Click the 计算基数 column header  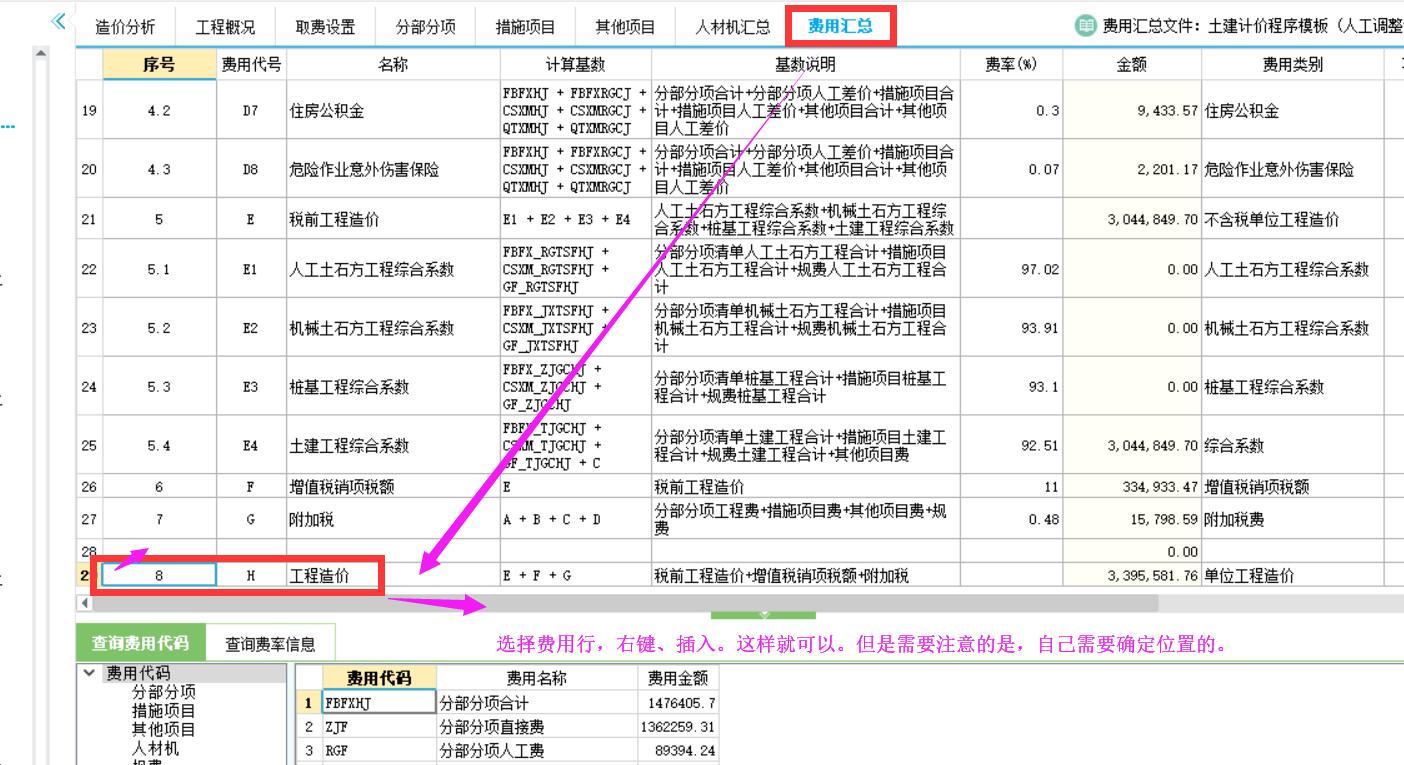tap(575, 64)
